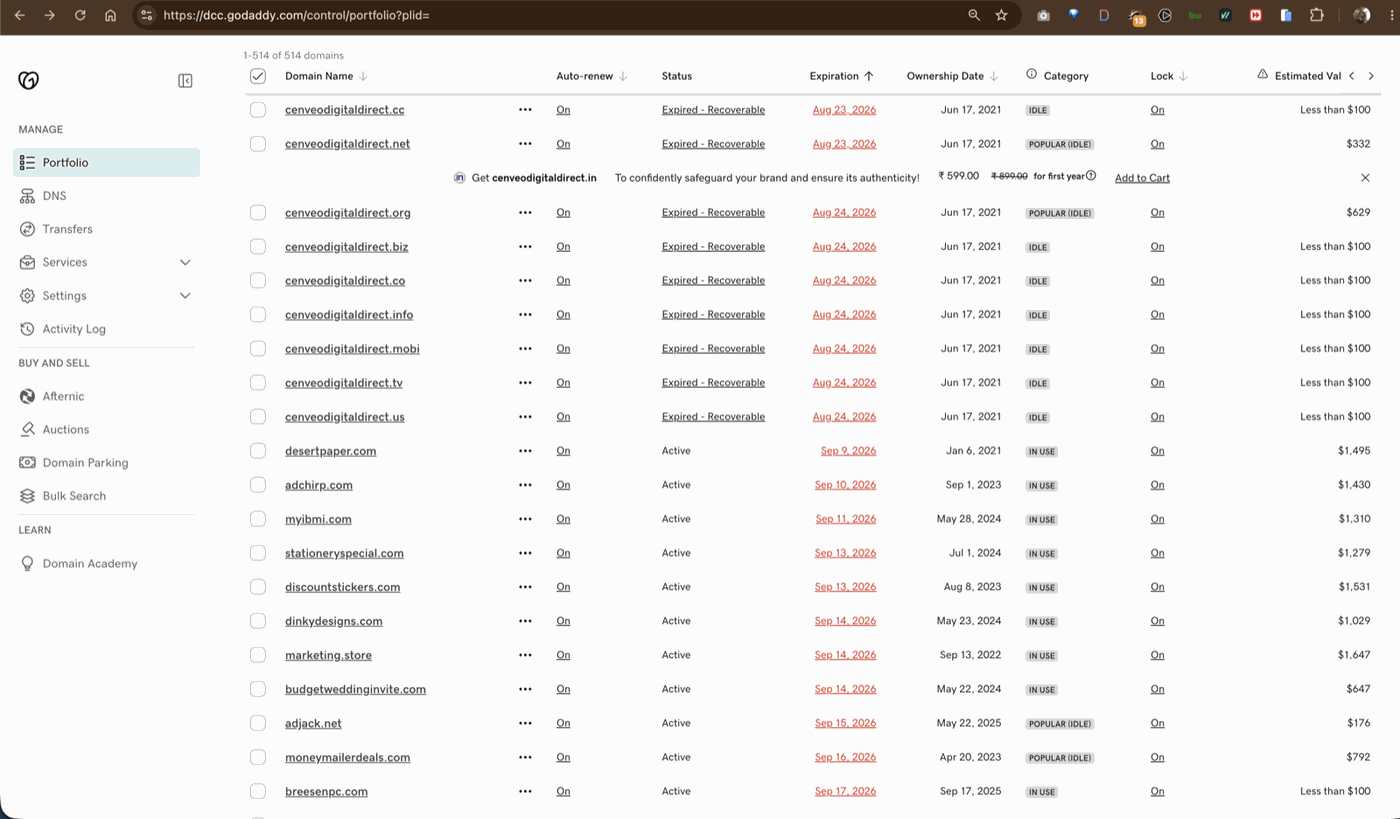Viewport: 1400px width, 819px height.
Task: Click the GoDaddy logo icon
Action: 28,80
